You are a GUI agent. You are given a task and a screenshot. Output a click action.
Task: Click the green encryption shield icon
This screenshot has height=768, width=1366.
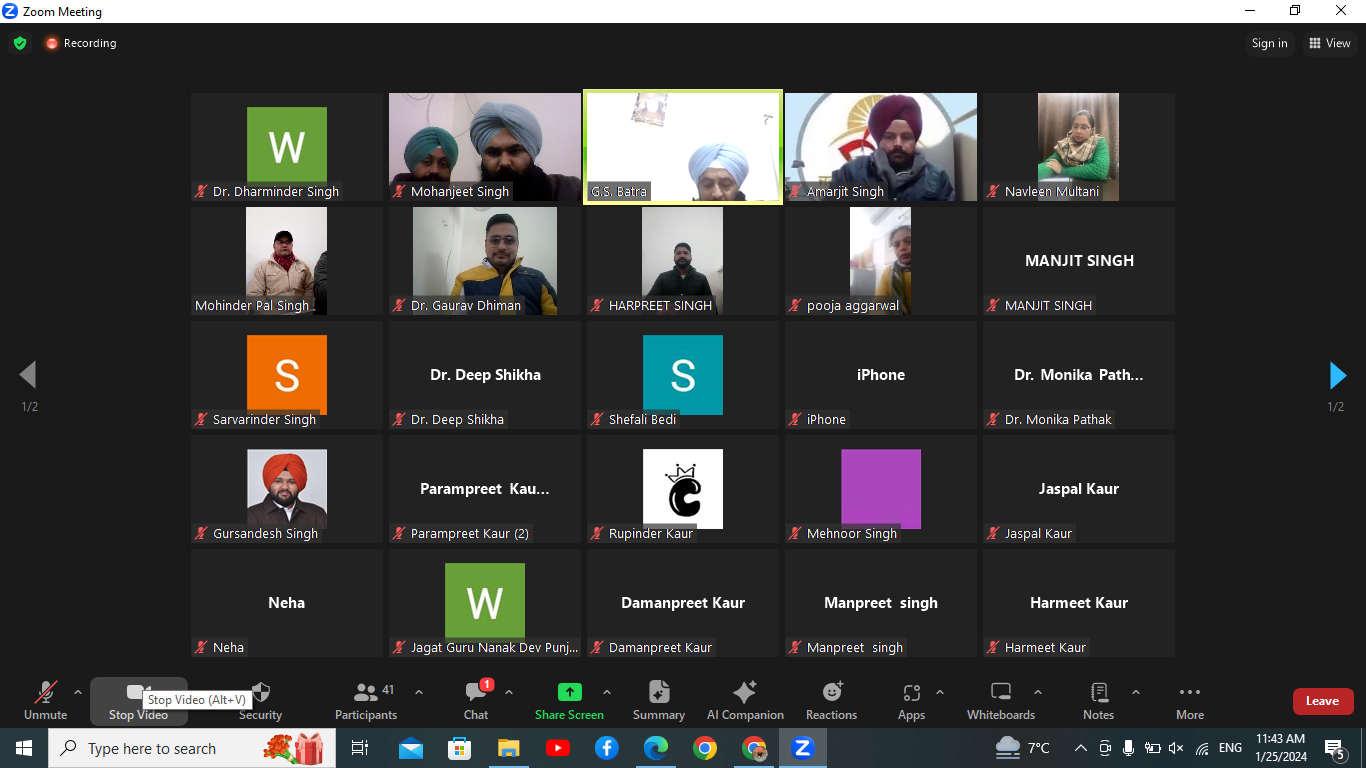pyautogui.click(x=20, y=43)
